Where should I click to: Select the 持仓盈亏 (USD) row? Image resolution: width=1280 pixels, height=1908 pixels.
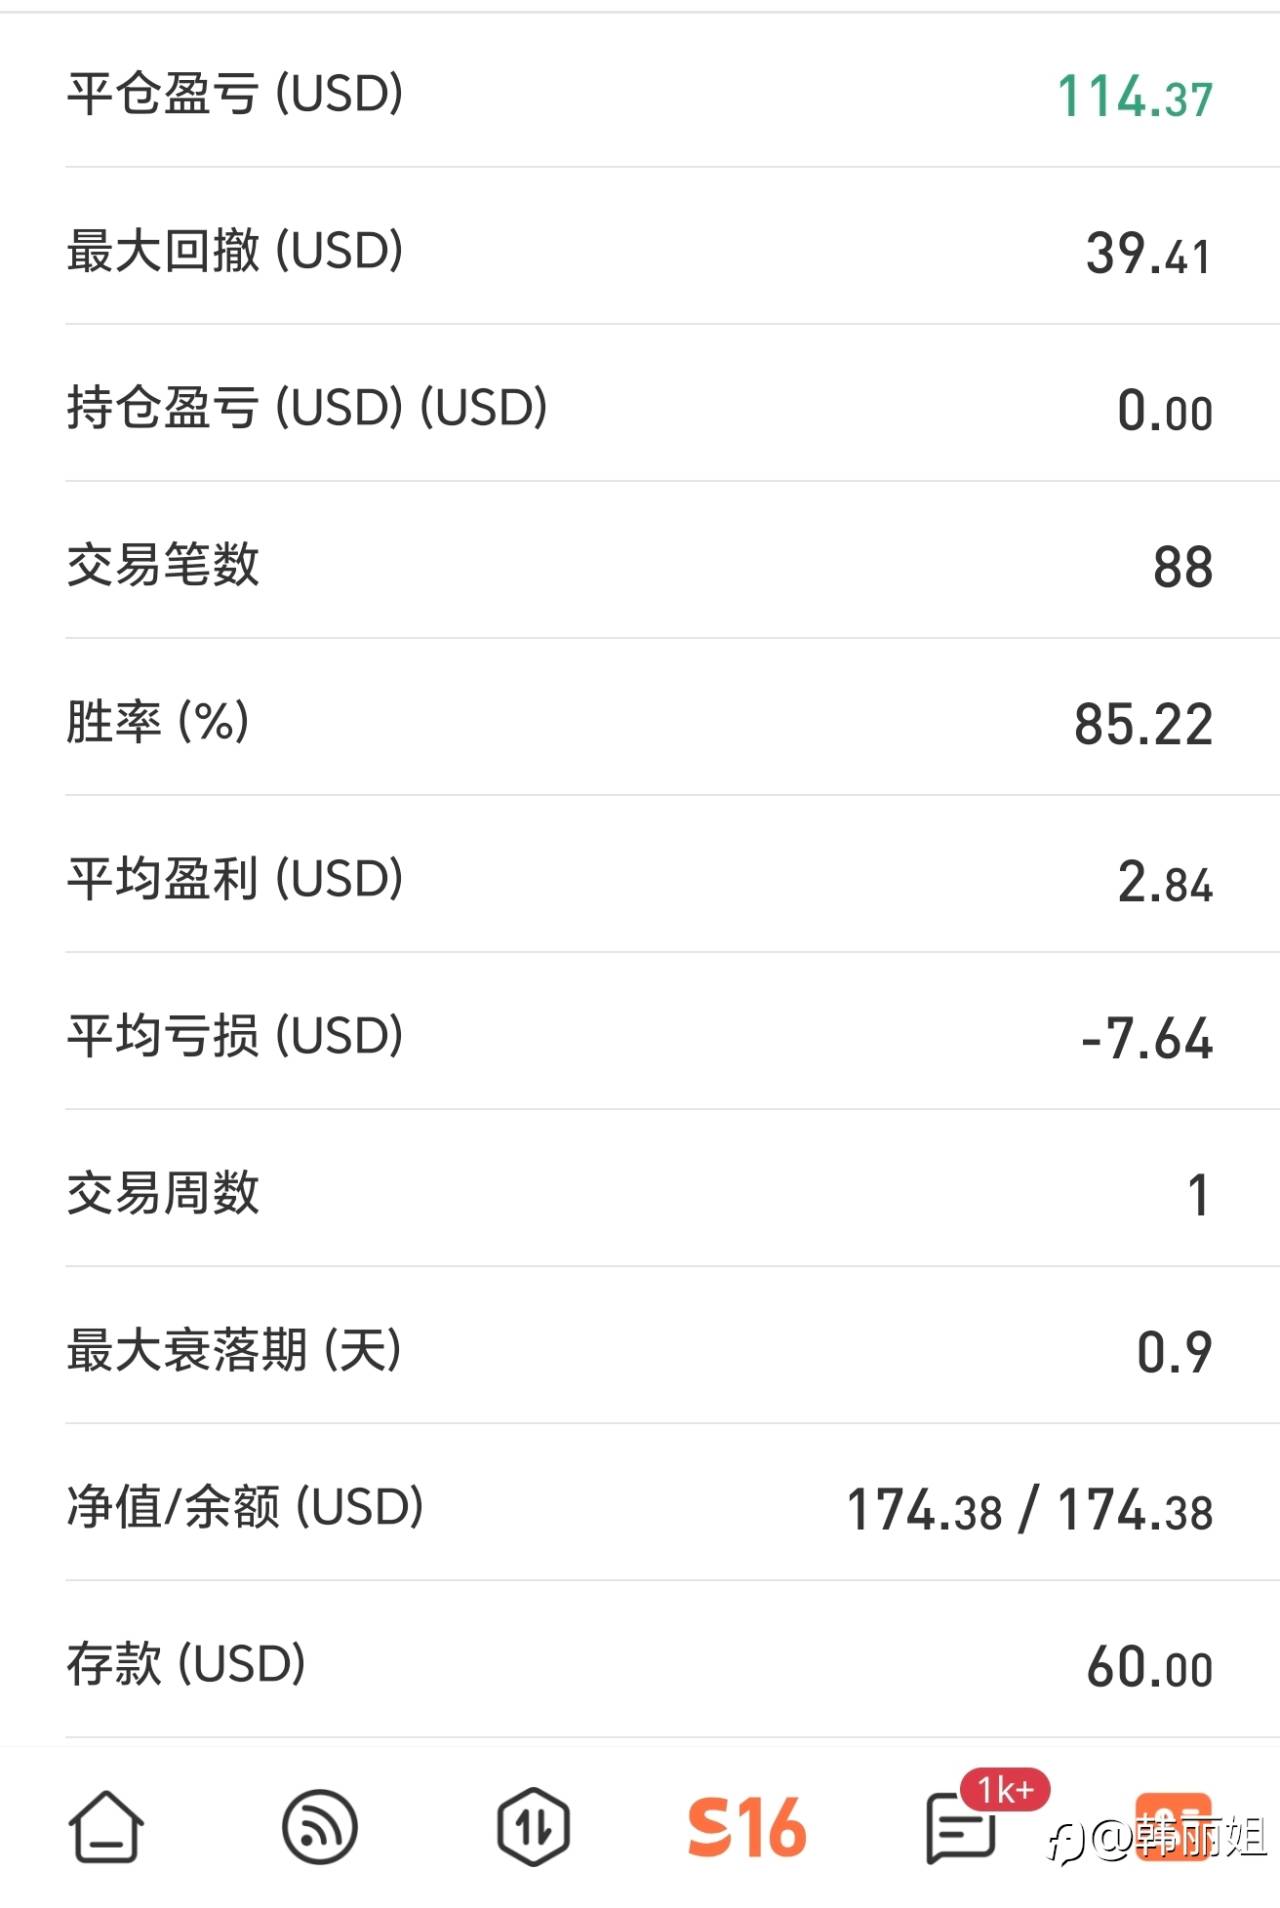[640, 408]
